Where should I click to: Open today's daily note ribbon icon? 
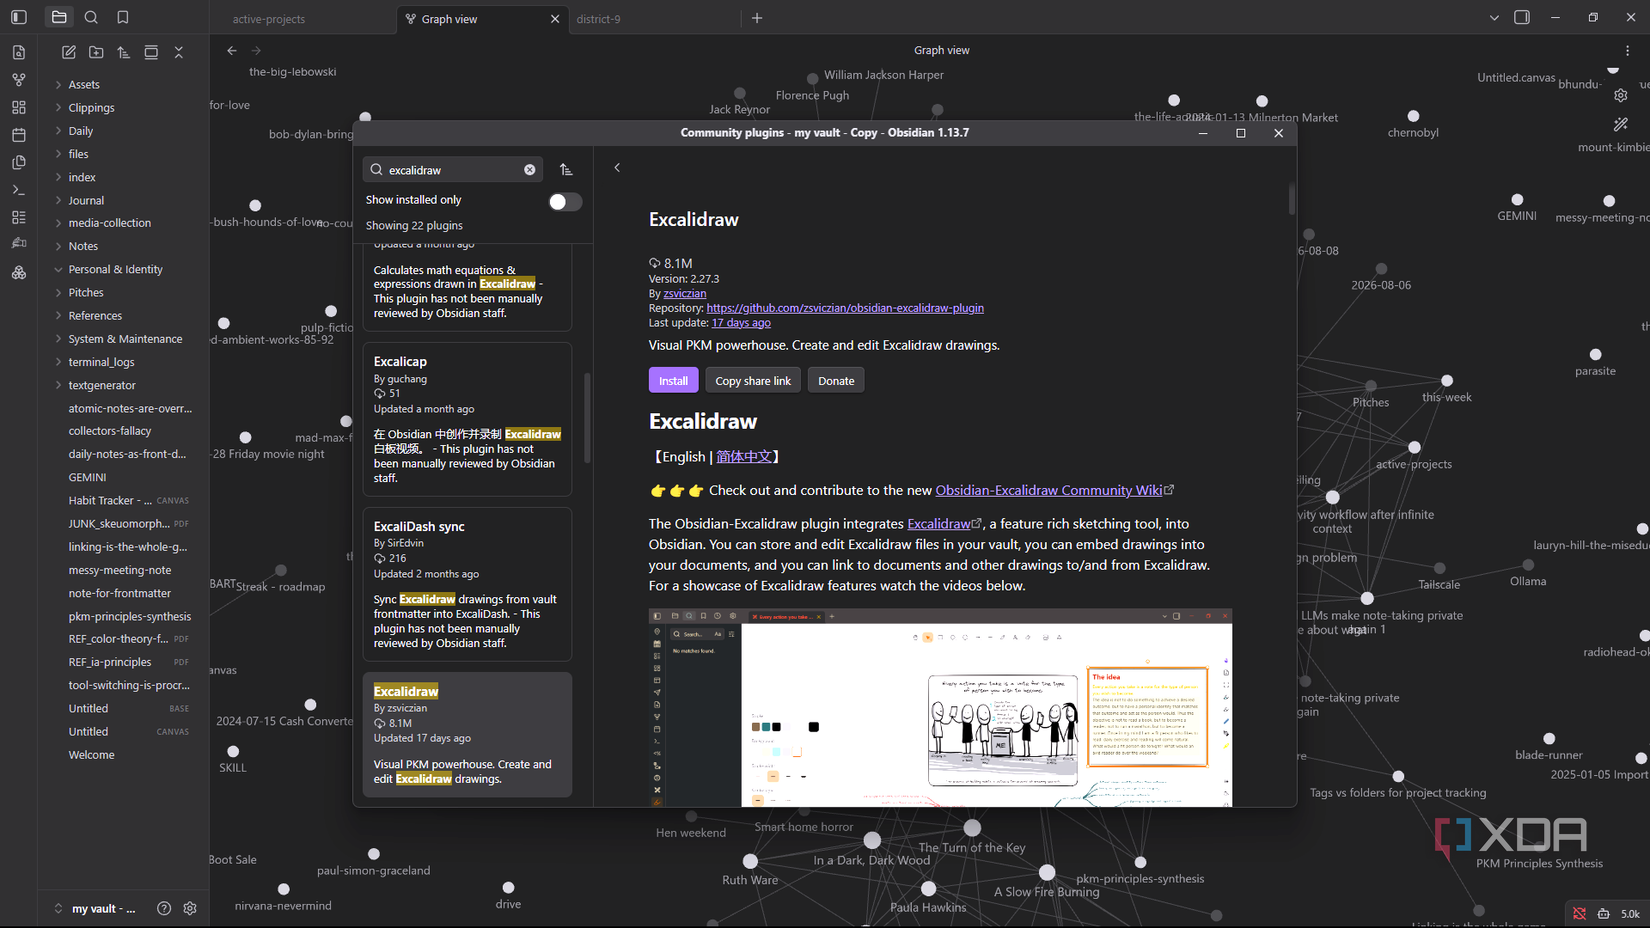[x=19, y=134]
